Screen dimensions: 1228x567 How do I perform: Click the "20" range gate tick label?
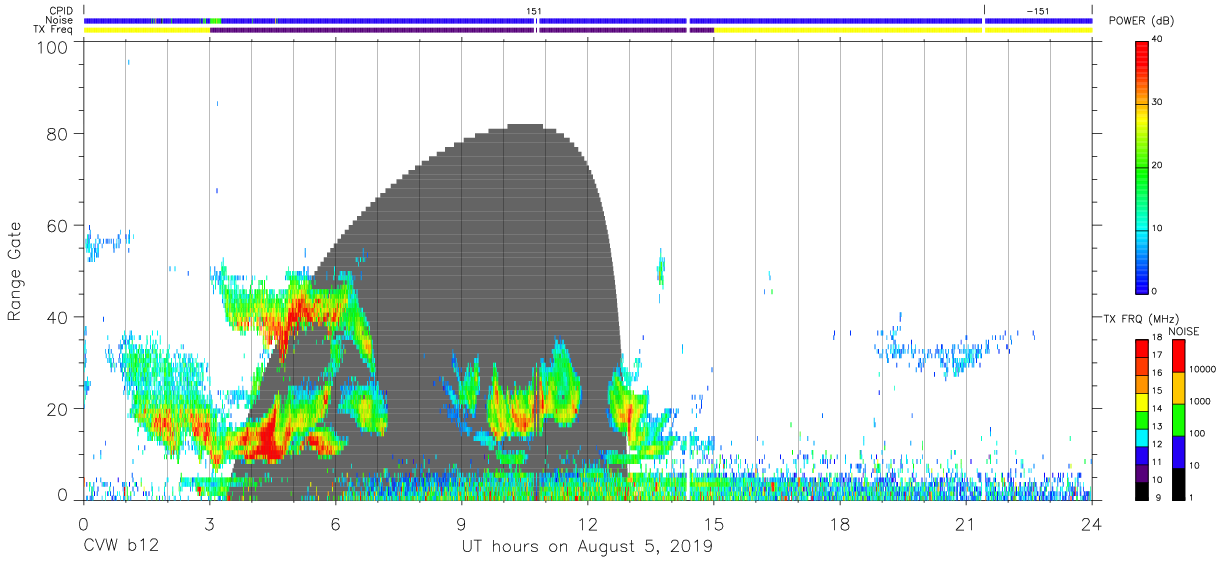click(58, 409)
